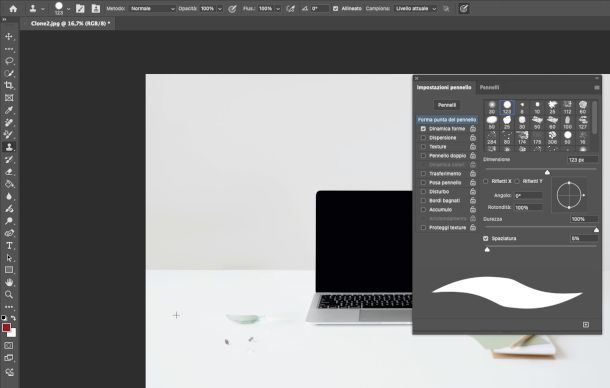Select the Eyedropper tool
610x388 pixels.
(9, 111)
